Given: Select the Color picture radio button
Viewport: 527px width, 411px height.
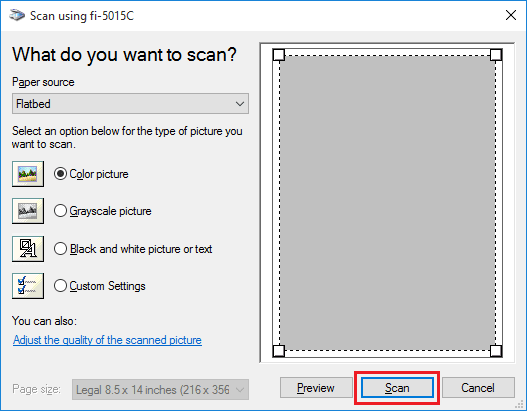Looking at the screenshot, I should (60, 174).
